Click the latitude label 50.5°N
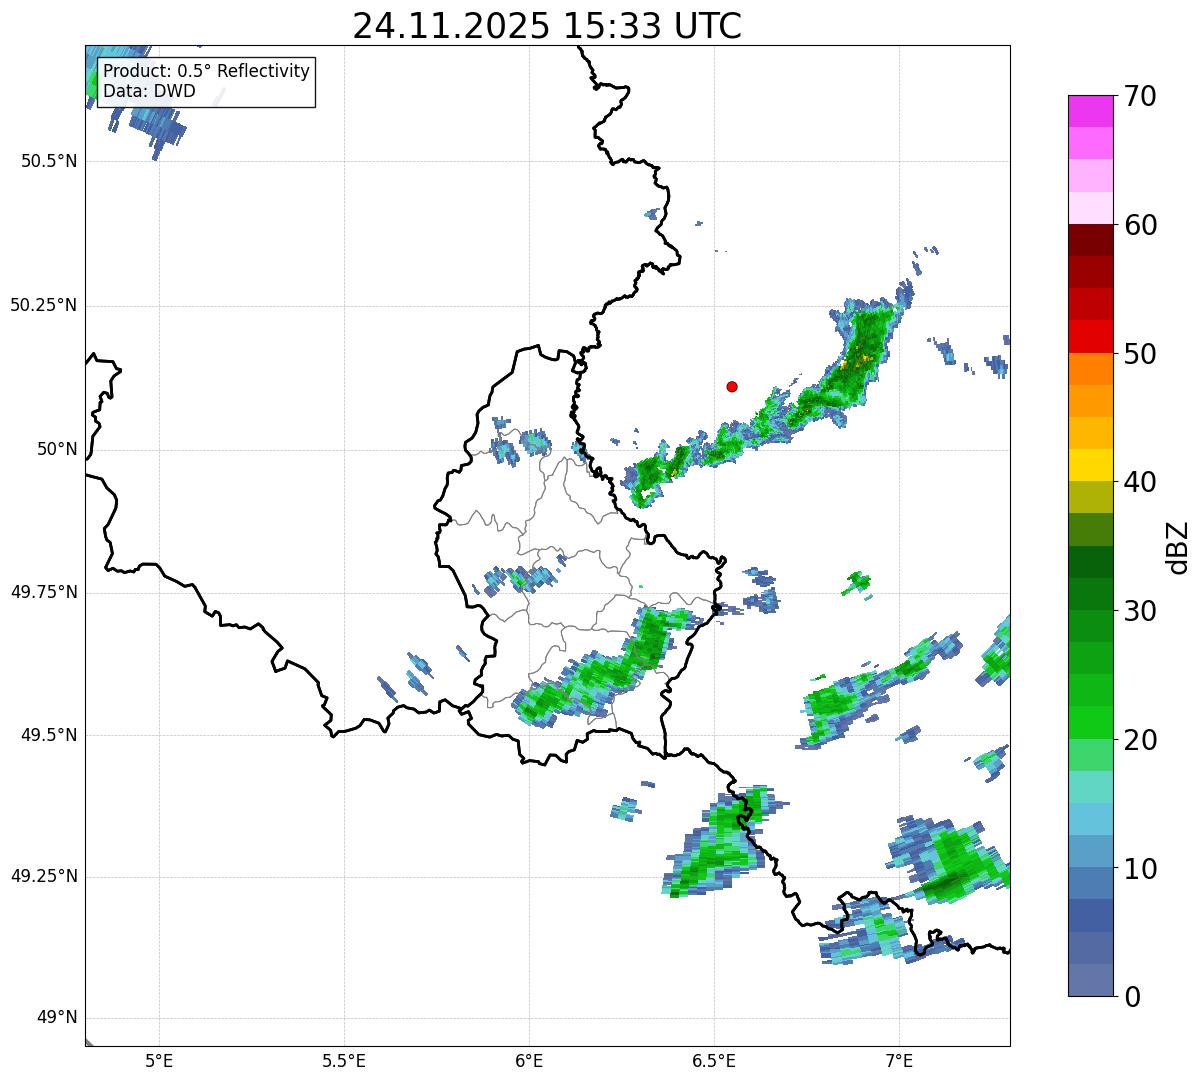 48,161
